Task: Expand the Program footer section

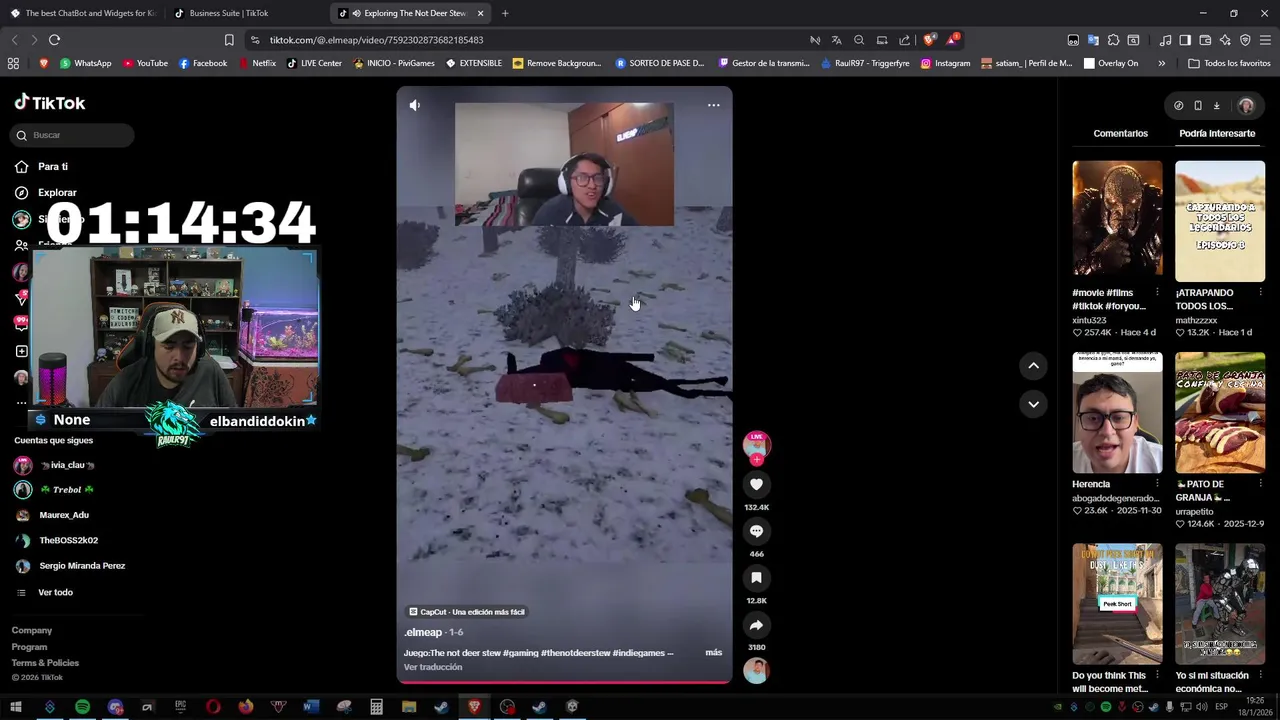Action: 29,647
